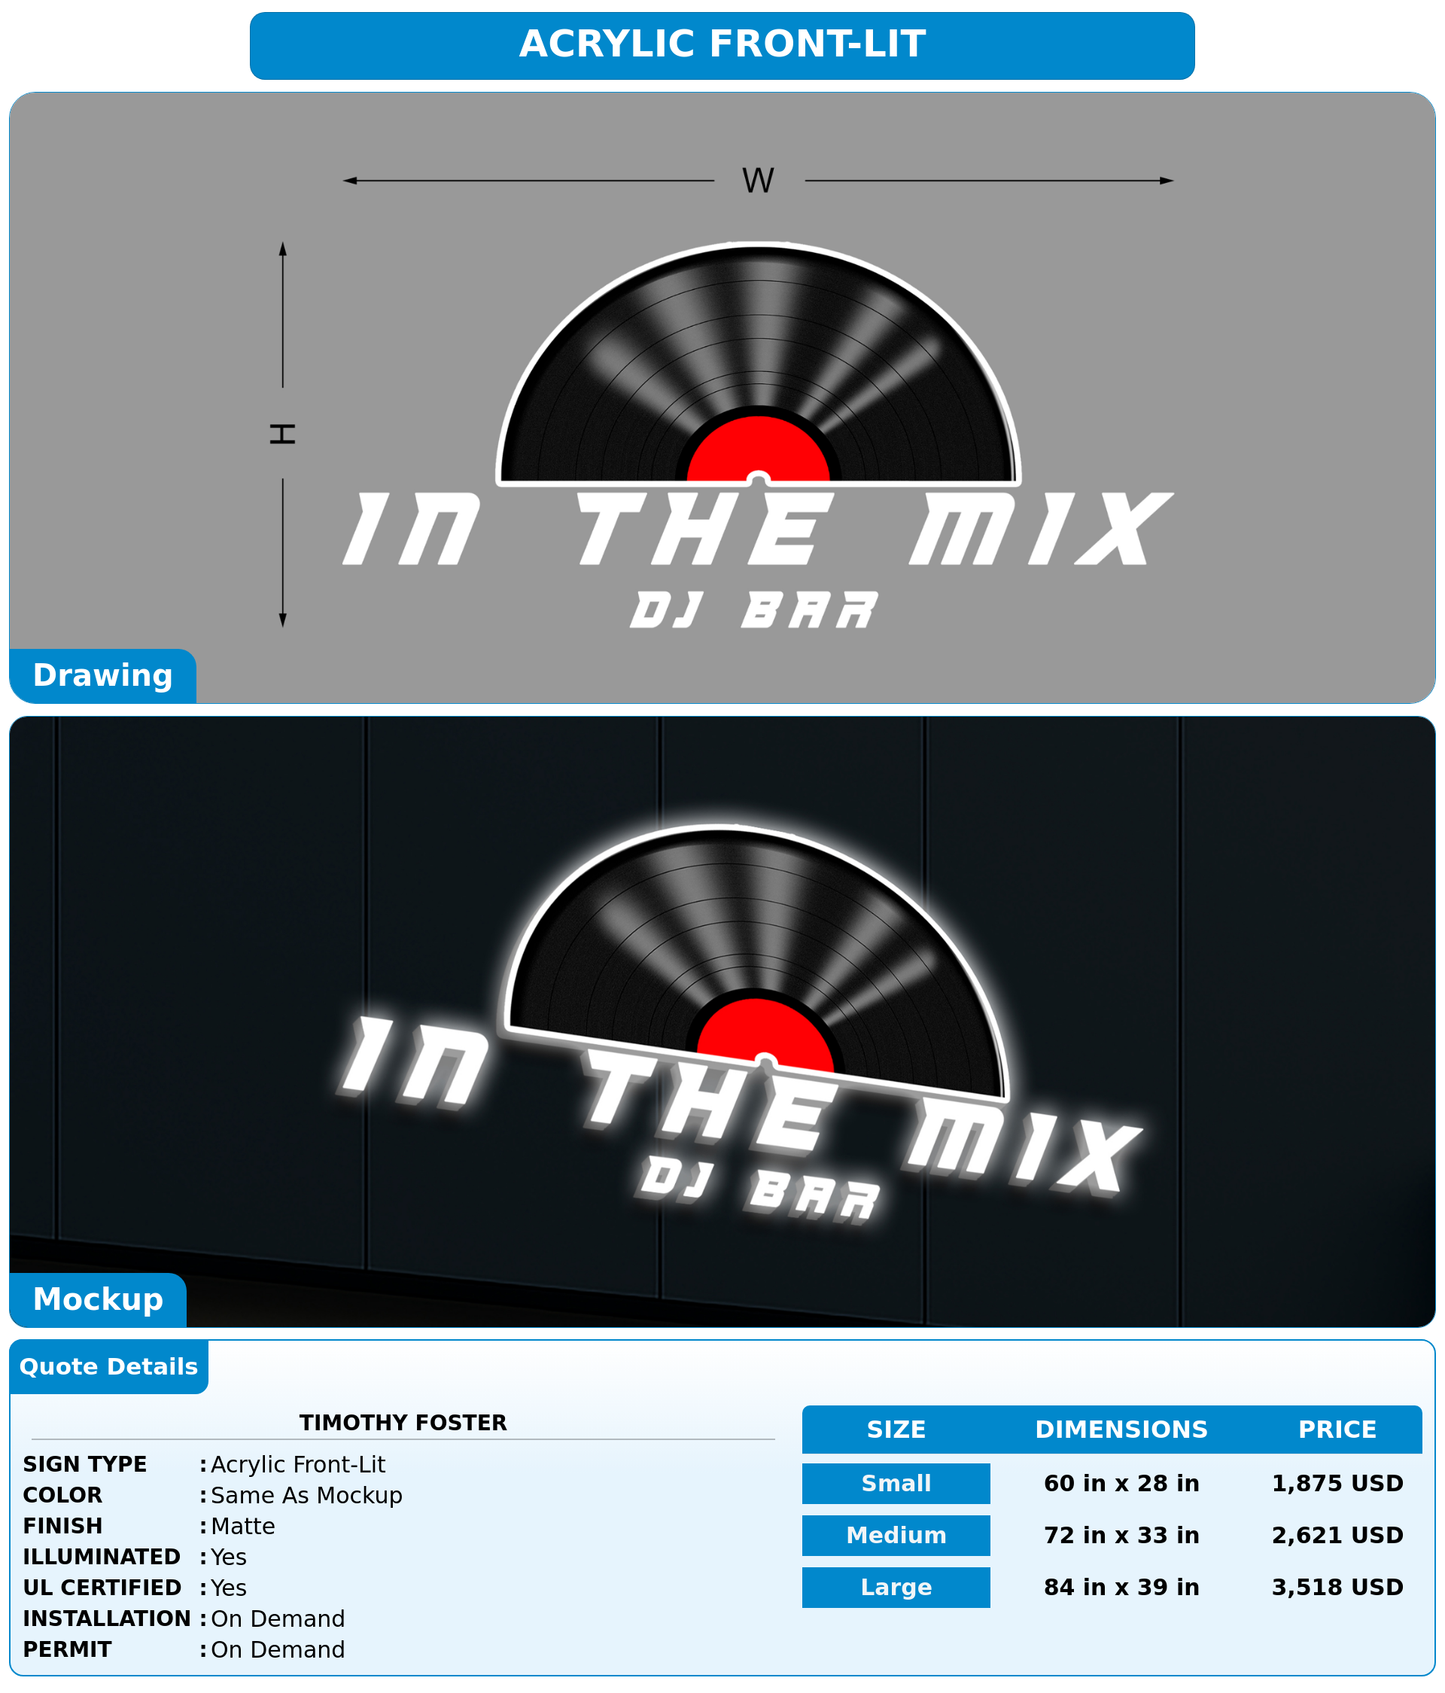Open the Quote Details tab

click(x=109, y=1367)
